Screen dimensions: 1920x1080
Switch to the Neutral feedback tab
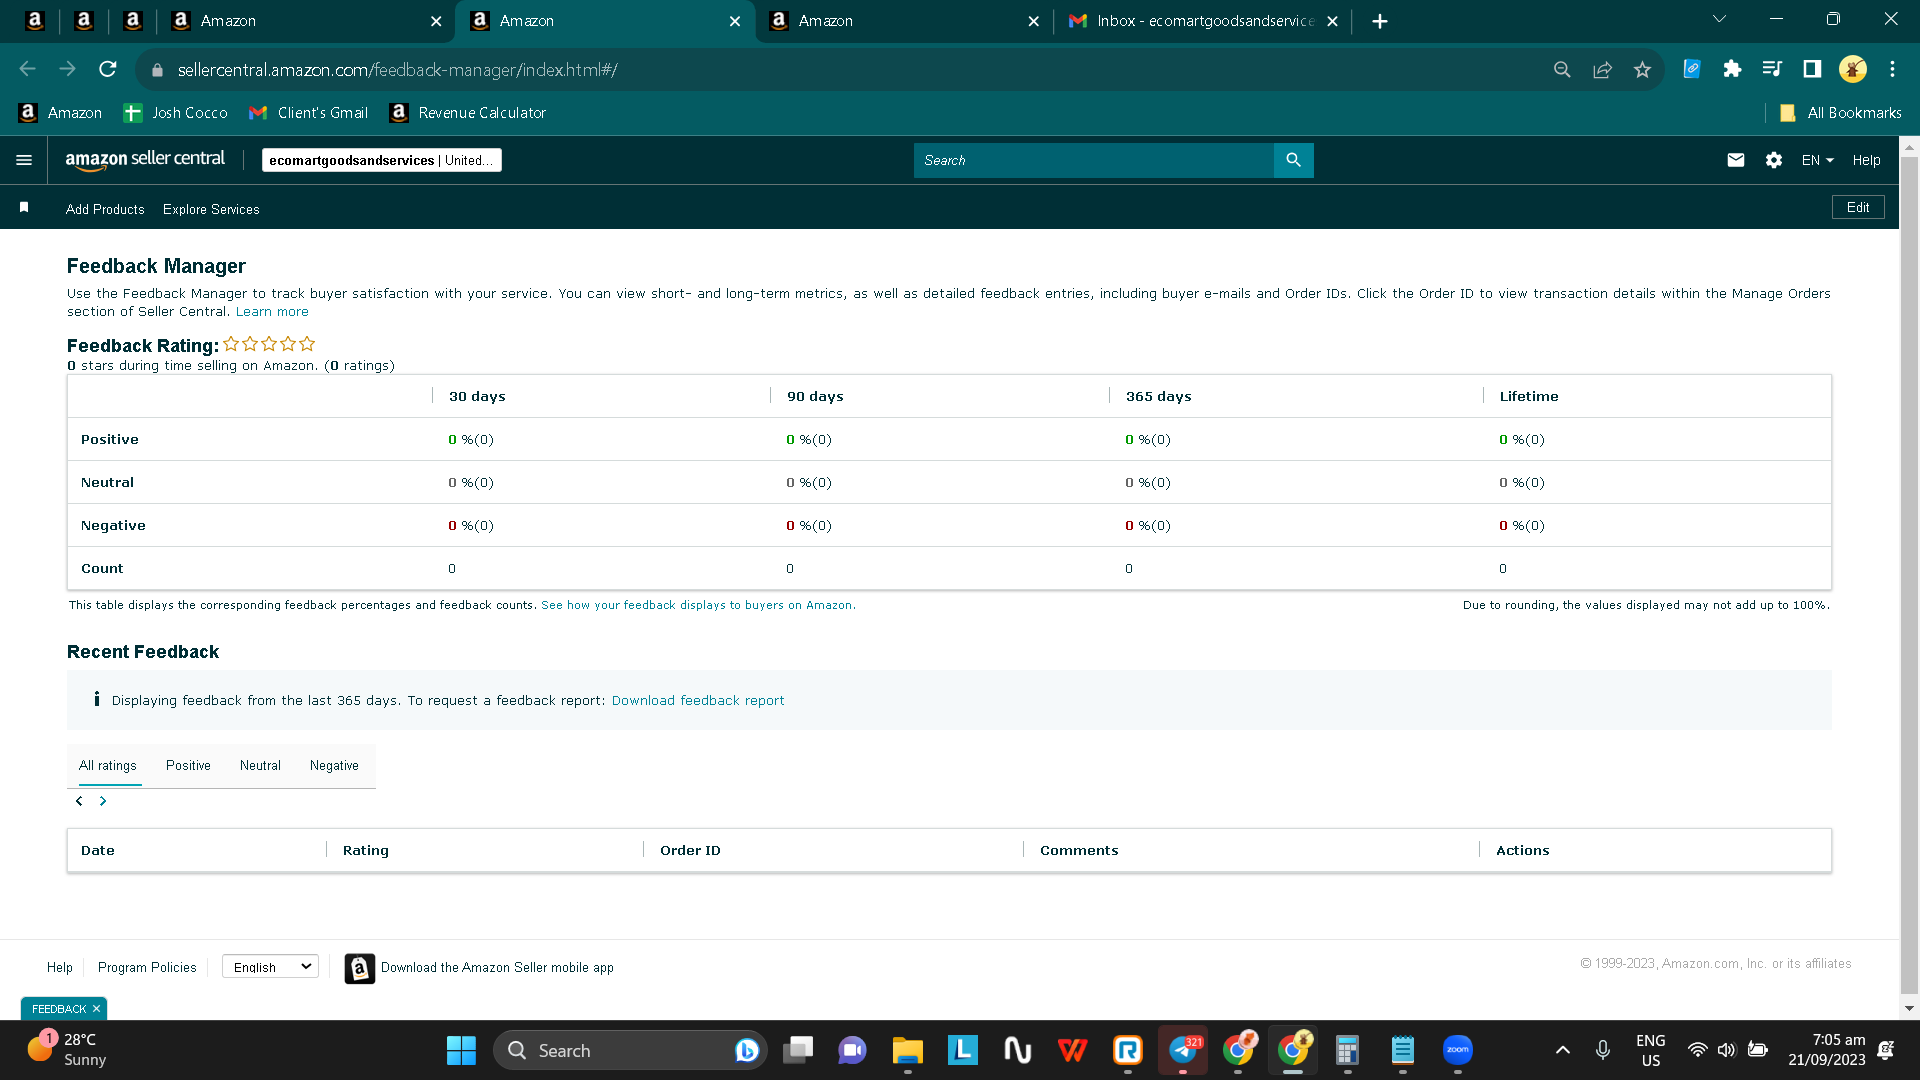260,766
